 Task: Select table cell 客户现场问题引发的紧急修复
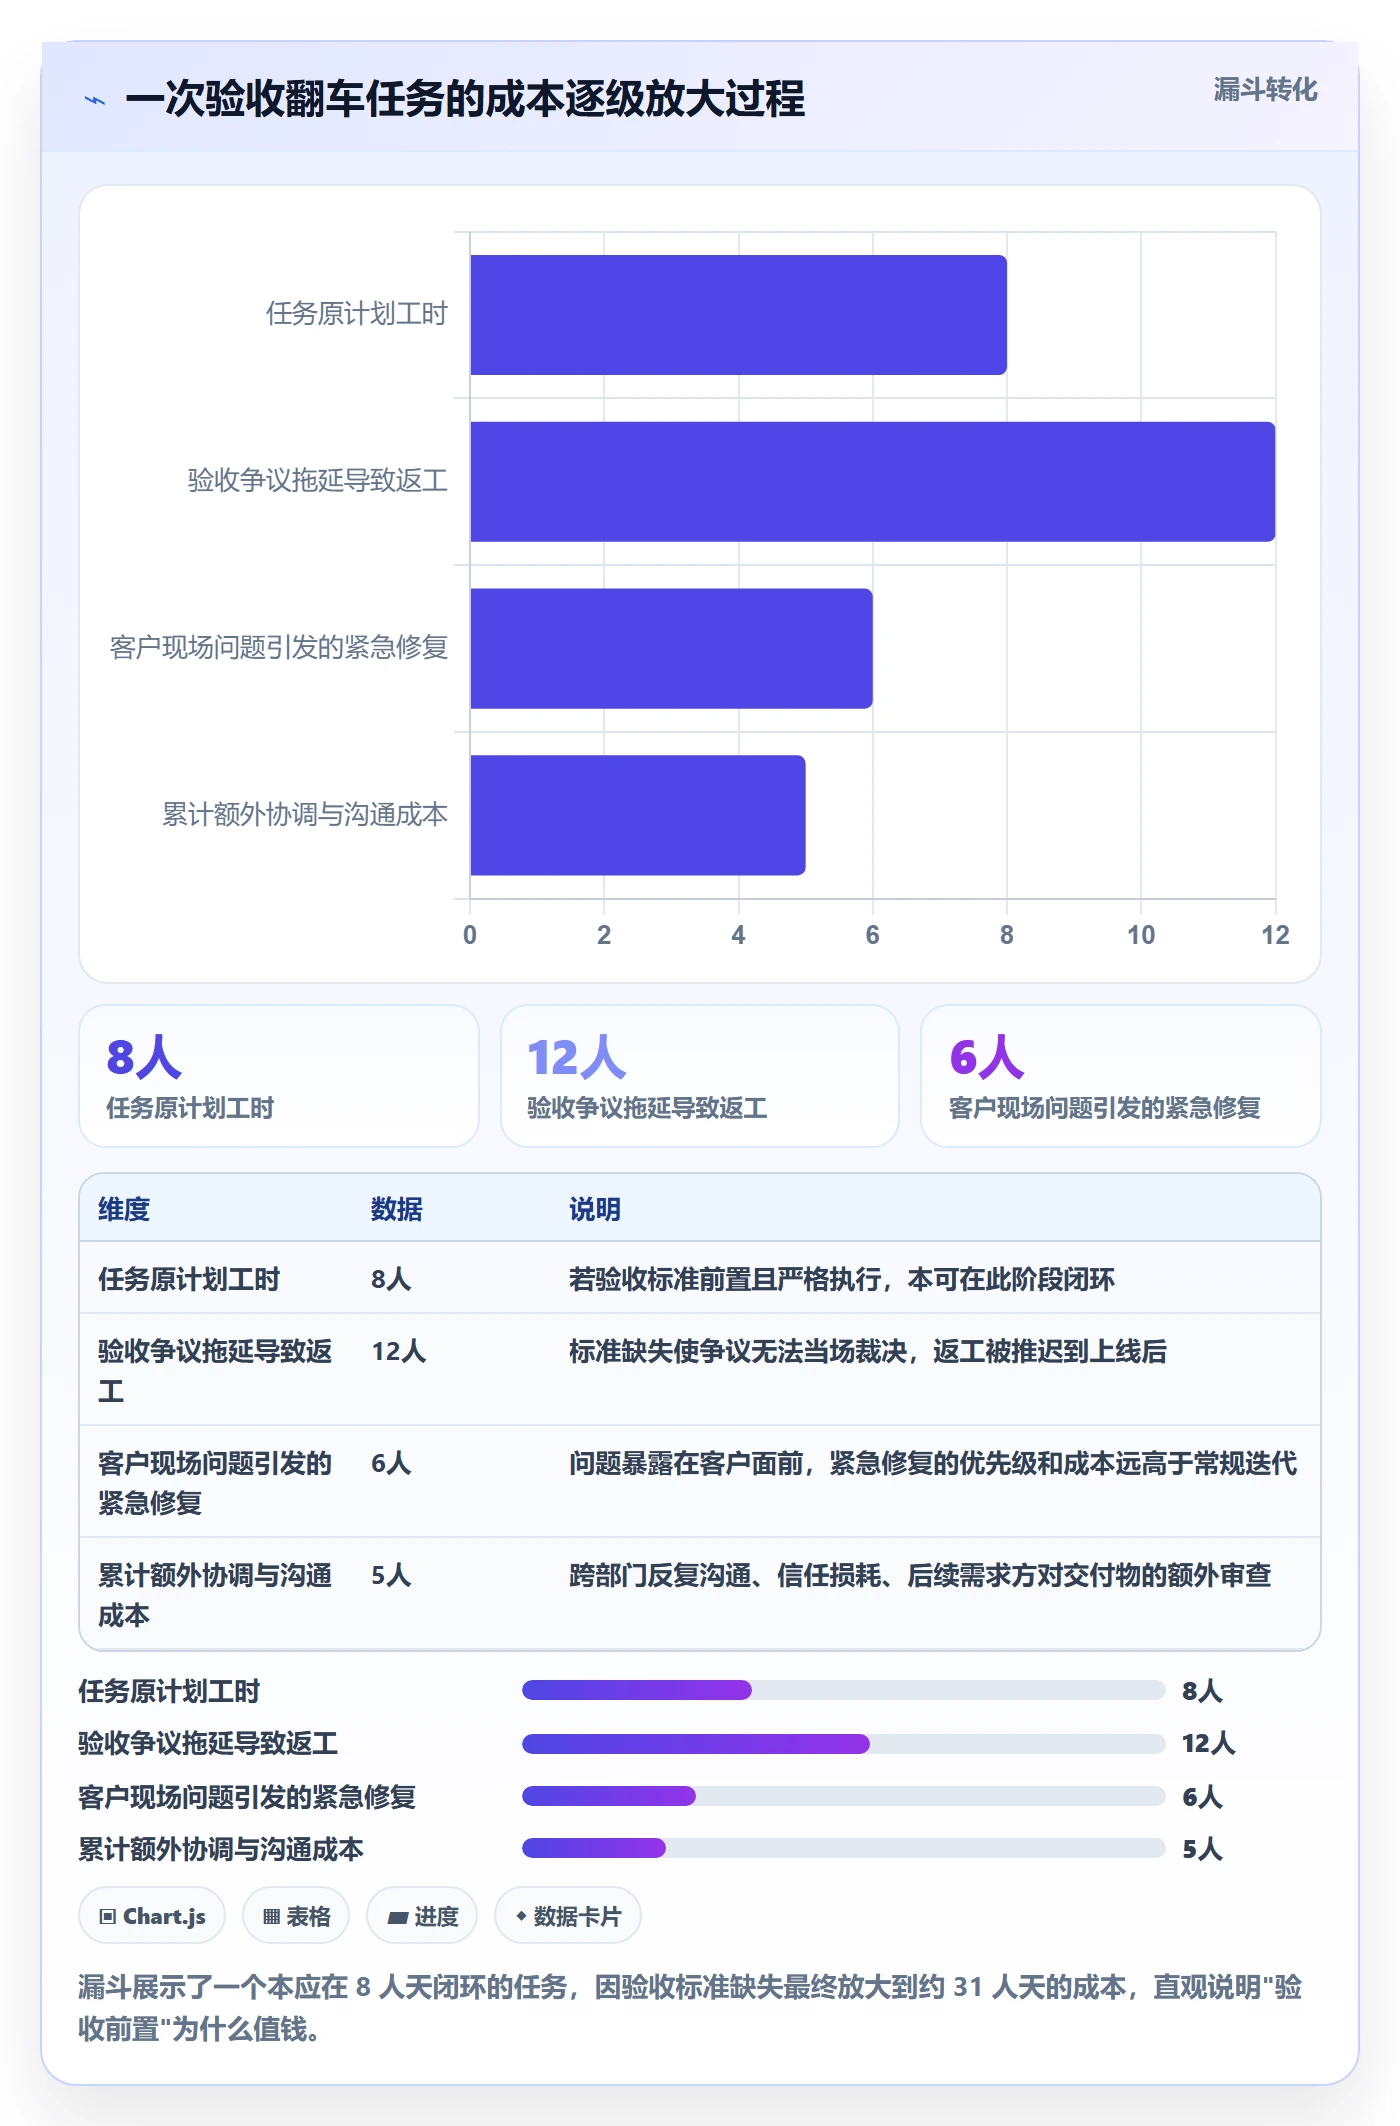point(215,1483)
